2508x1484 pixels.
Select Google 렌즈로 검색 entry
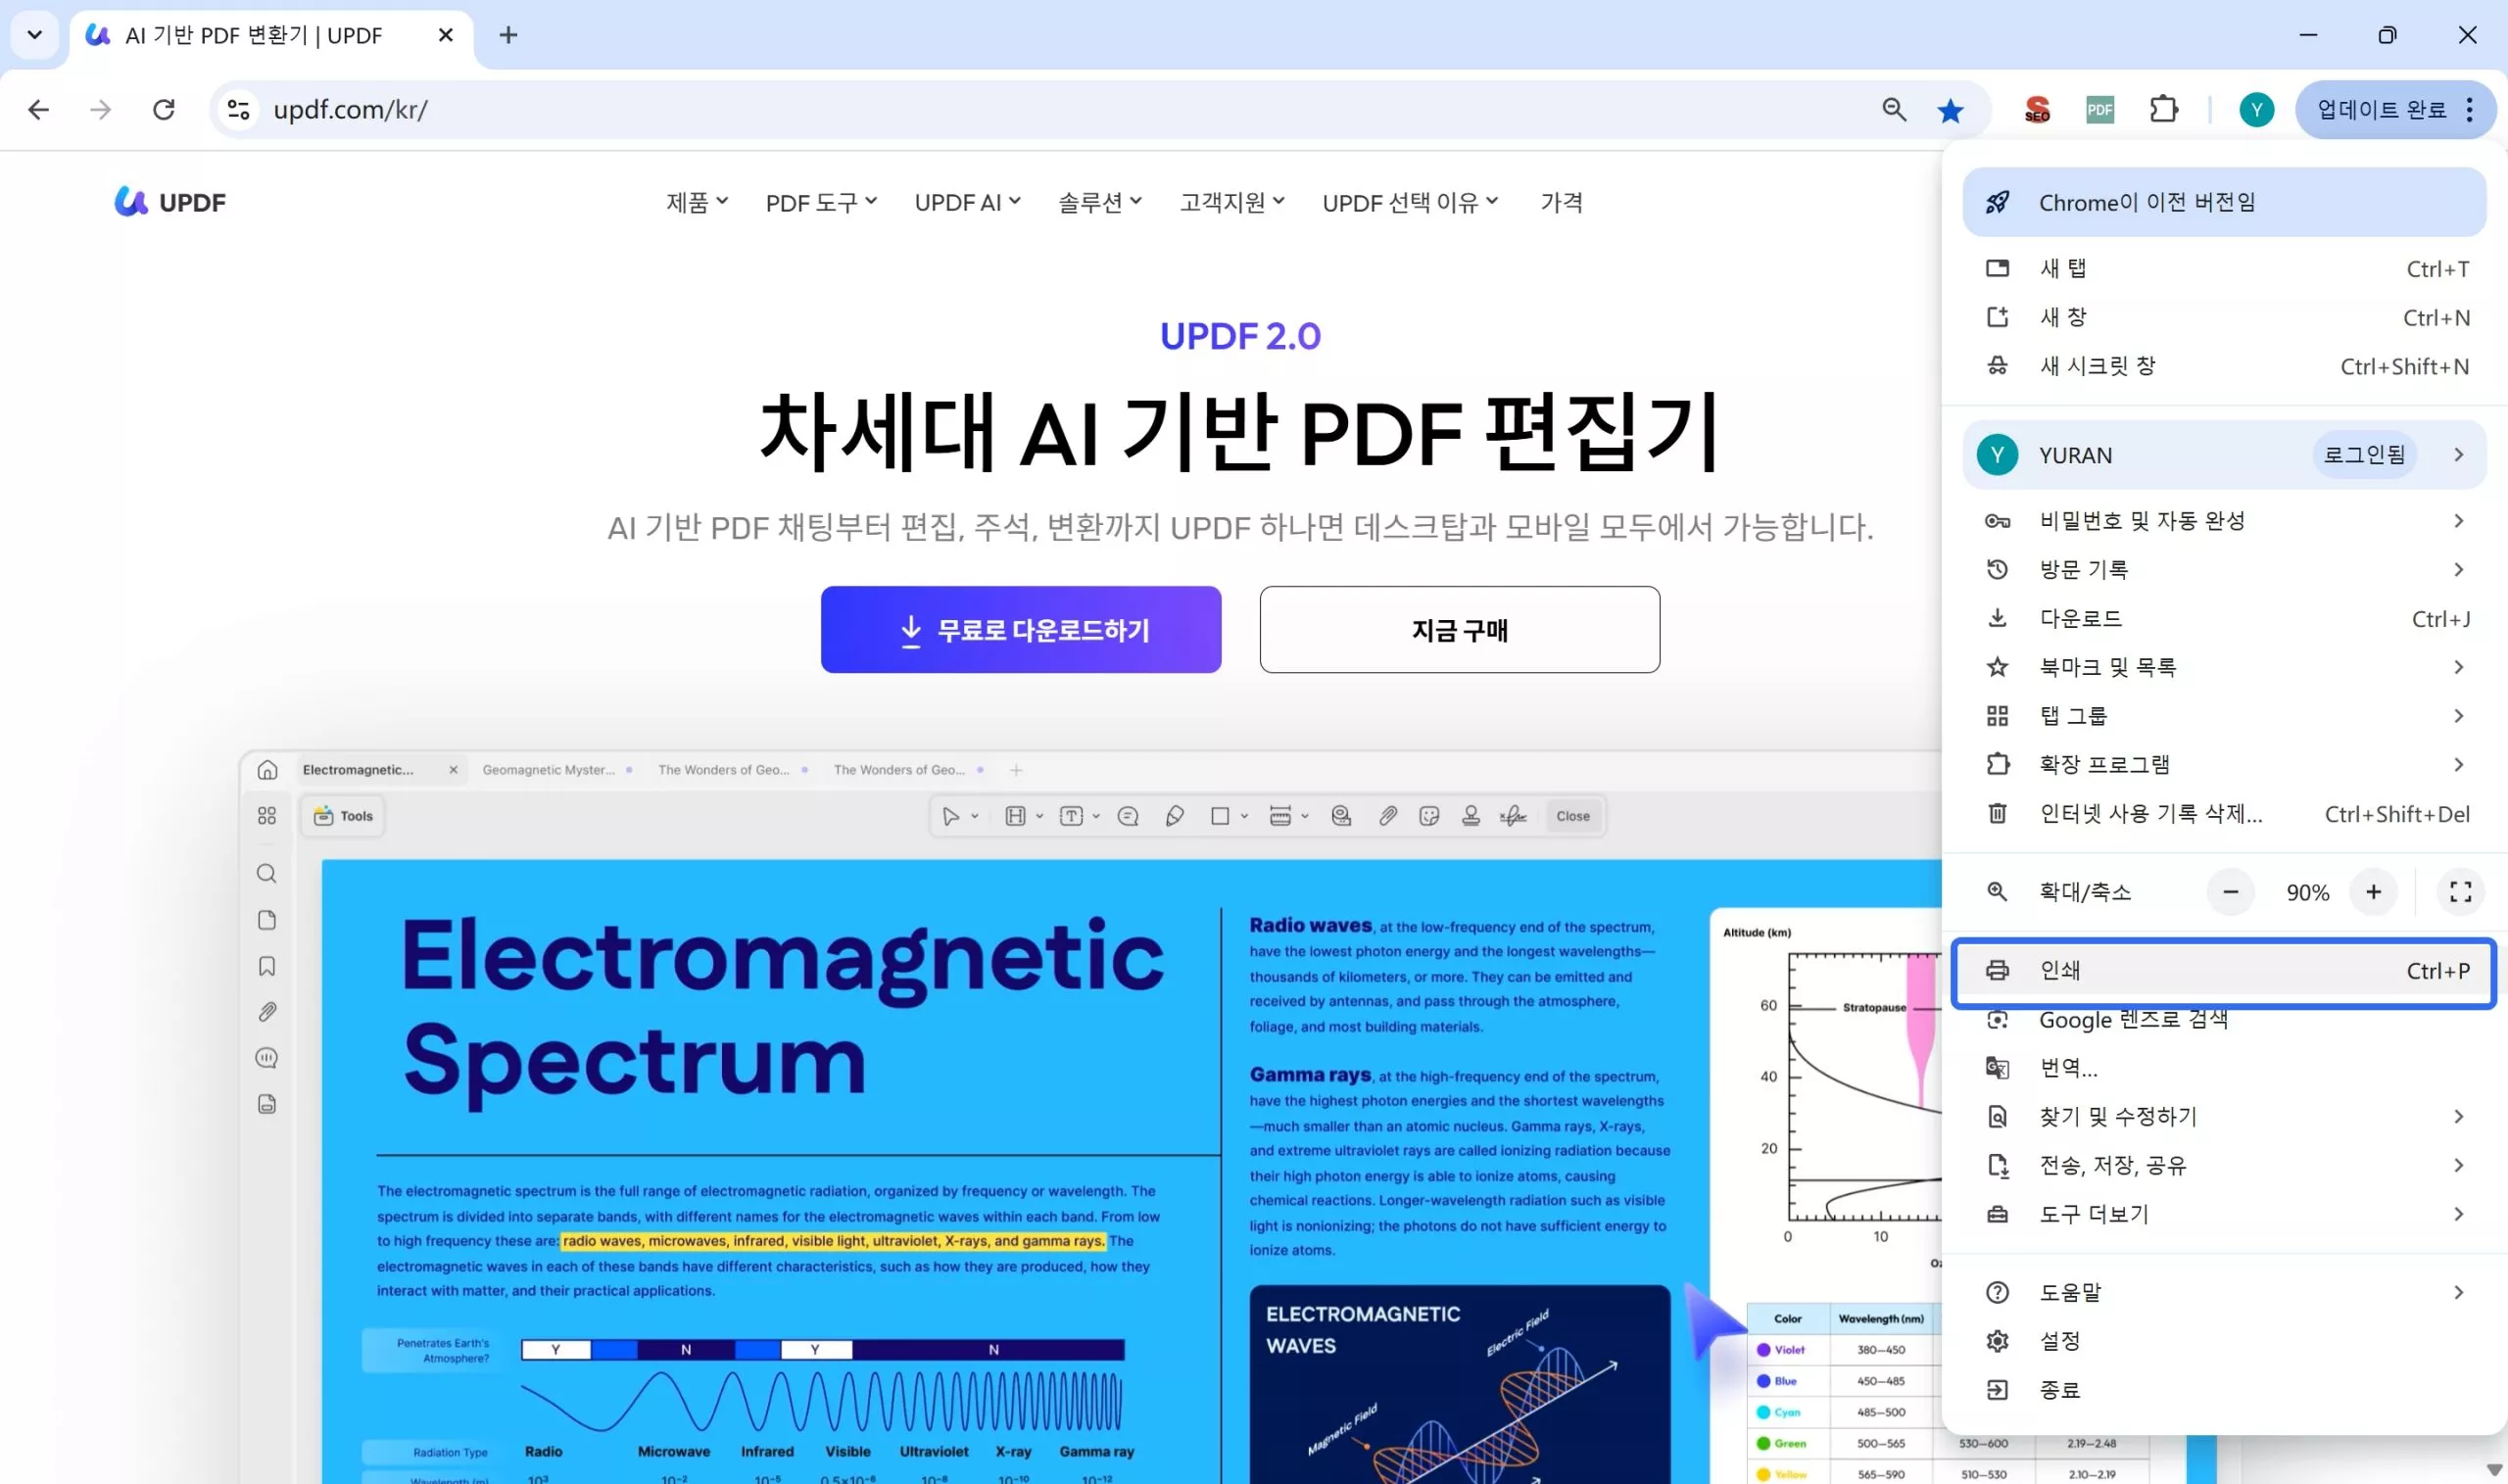(2224, 1020)
